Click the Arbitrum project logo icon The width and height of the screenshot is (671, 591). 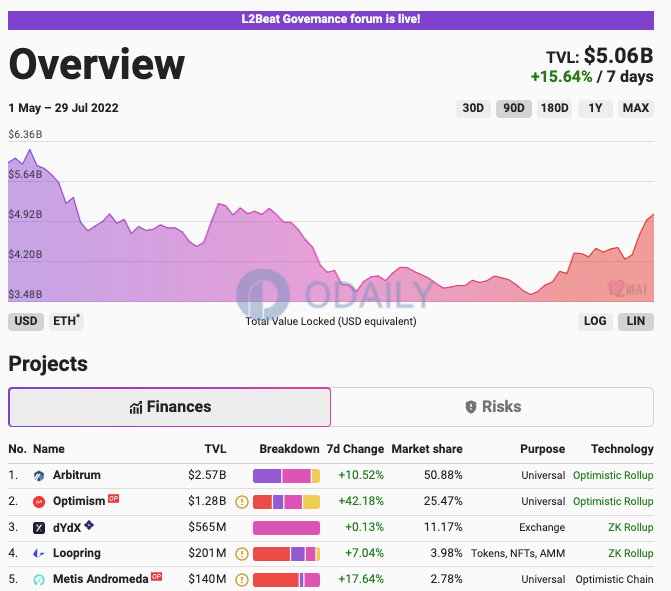(39, 475)
